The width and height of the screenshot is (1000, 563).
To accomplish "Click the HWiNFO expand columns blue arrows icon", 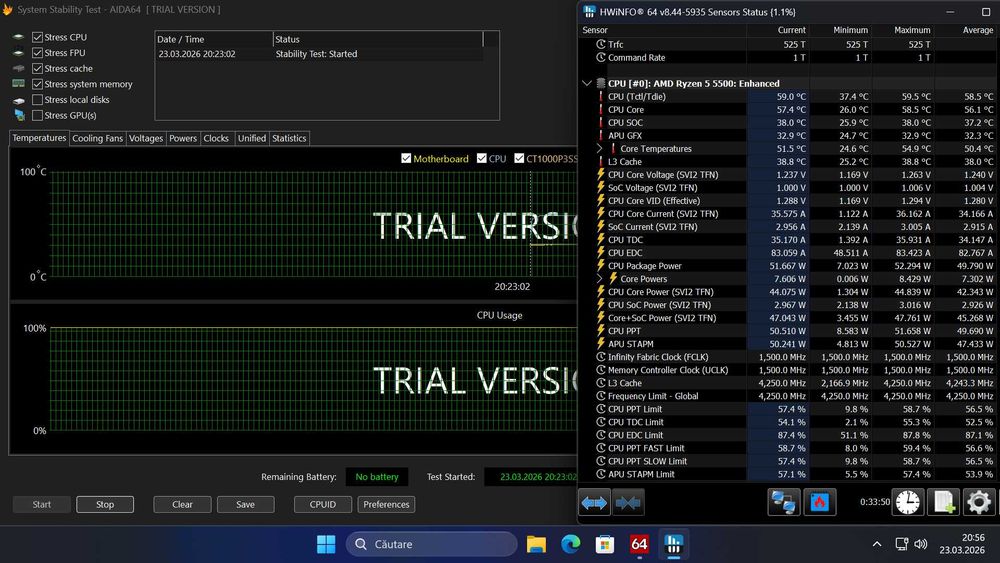I will pyautogui.click(x=594, y=503).
